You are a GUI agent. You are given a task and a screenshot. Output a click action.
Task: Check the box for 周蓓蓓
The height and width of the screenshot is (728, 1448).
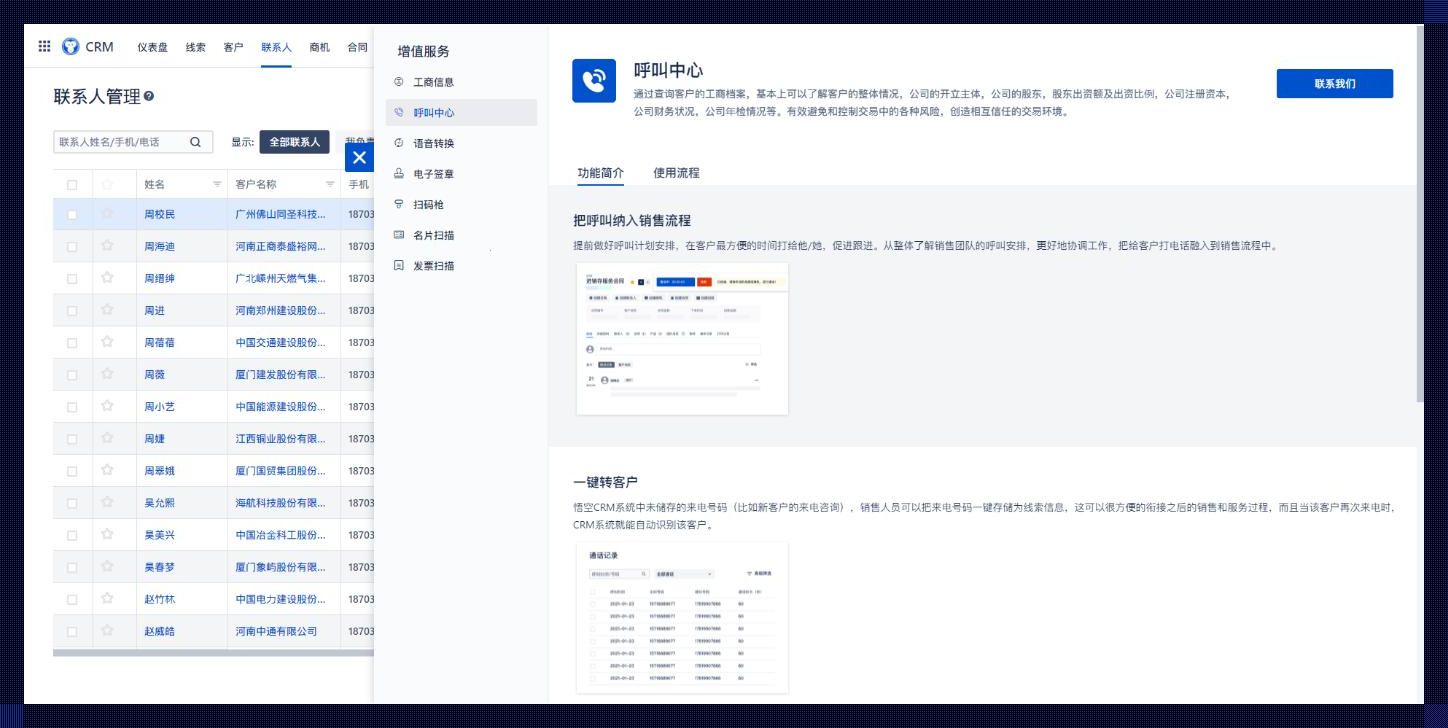pyautogui.click(x=71, y=343)
